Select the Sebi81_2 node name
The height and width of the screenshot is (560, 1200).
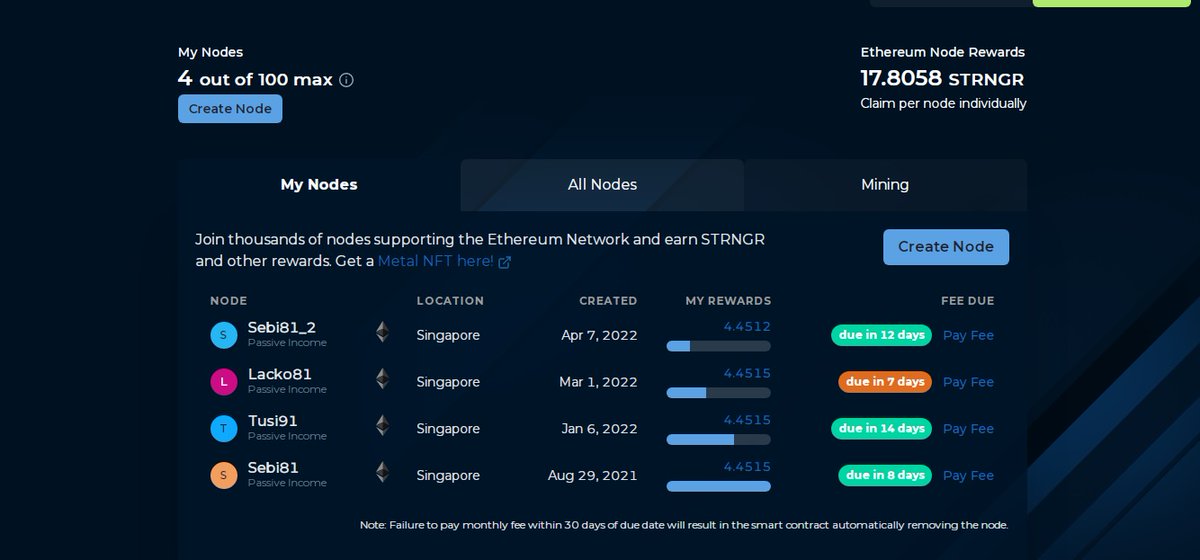pos(282,327)
